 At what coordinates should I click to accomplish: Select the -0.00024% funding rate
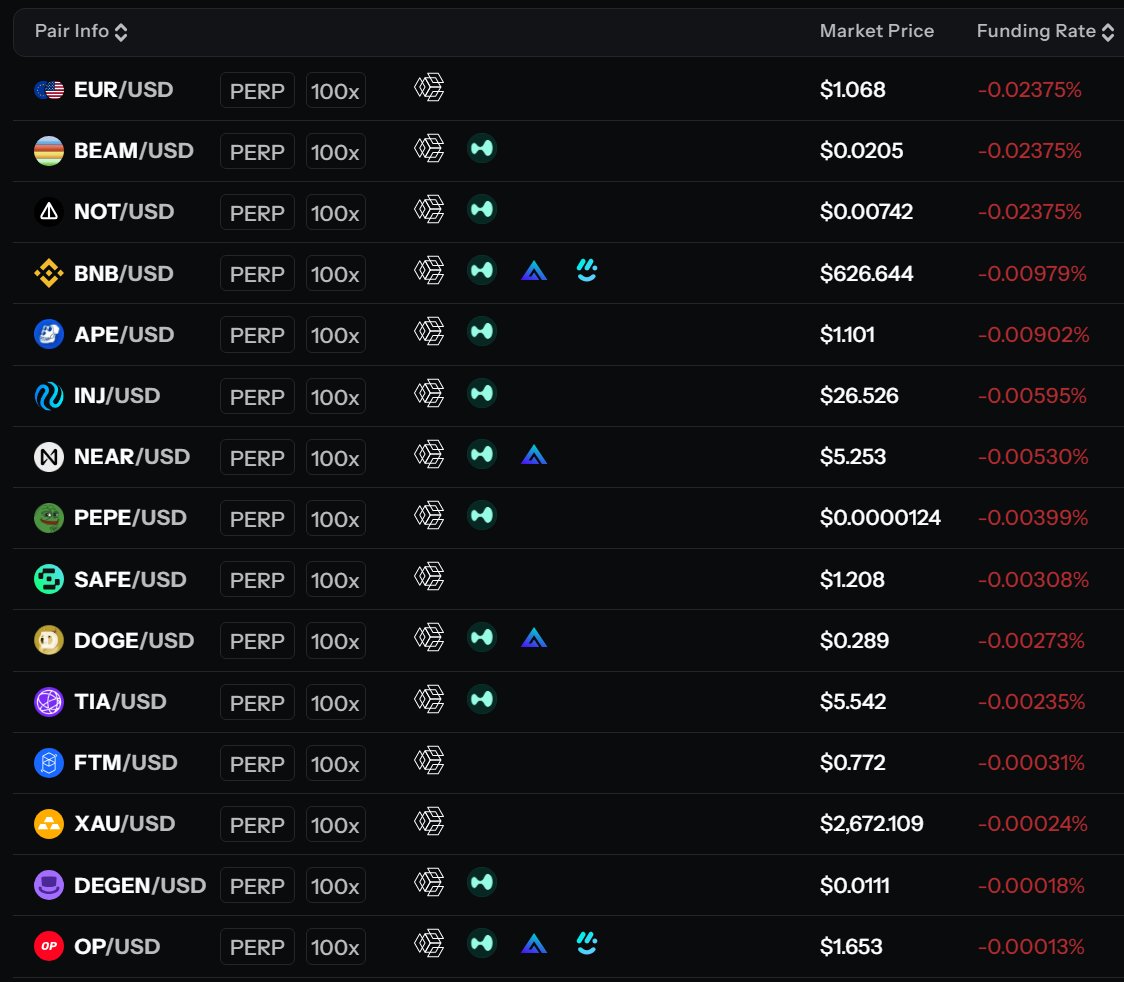click(x=1033, y=824)
